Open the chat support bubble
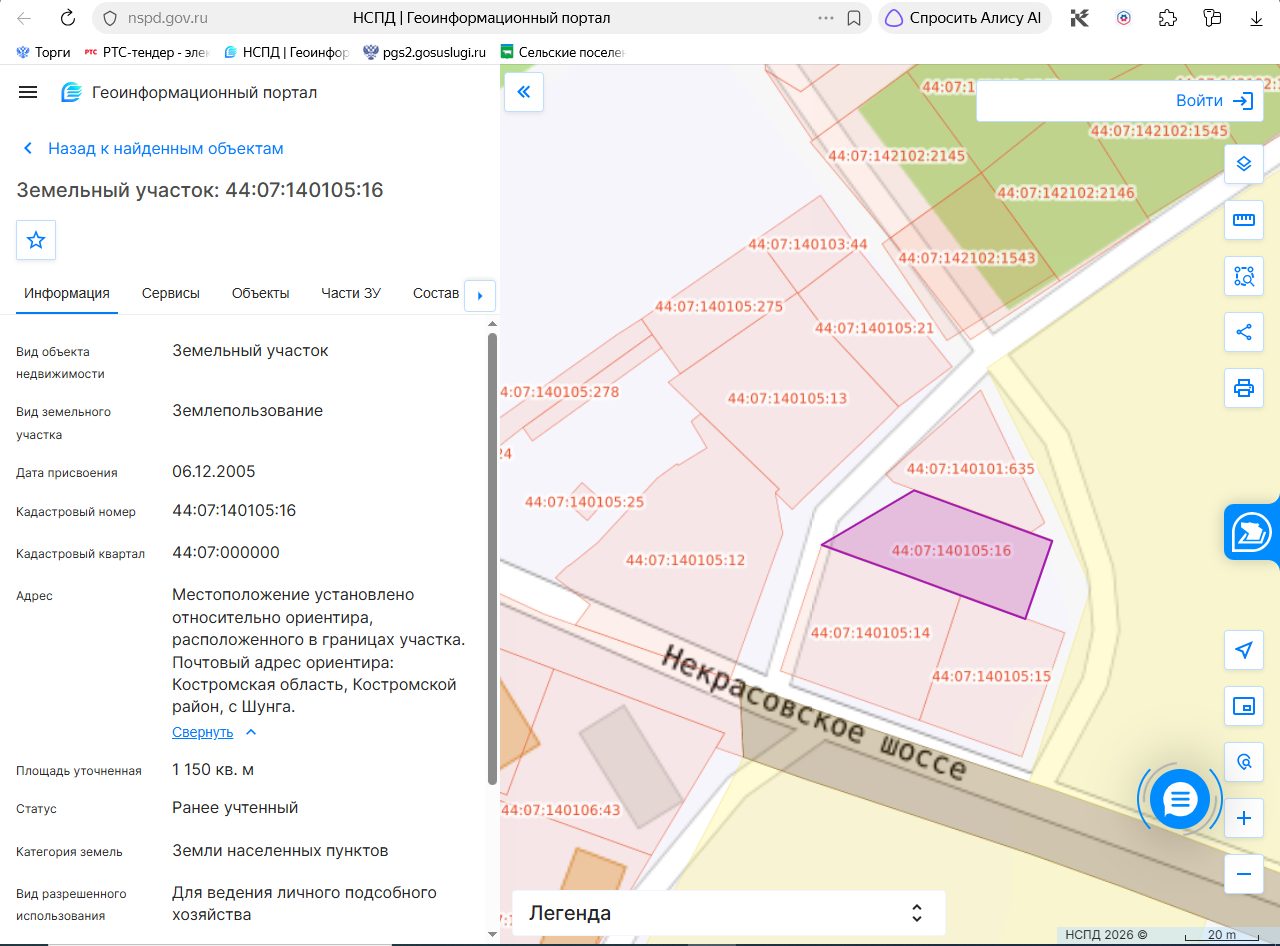The width and height of the screenshot is (1280, 946). [x=1181, y=799]
